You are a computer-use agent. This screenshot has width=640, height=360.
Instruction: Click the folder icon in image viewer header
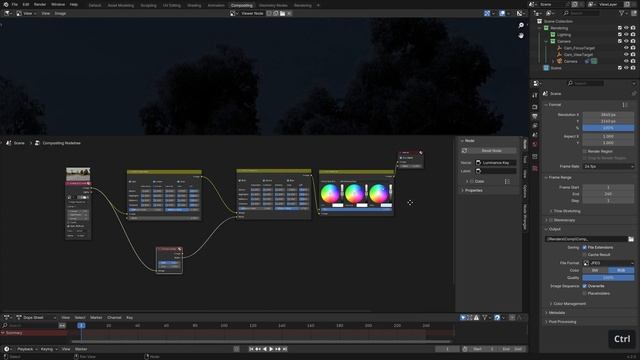tap(282, 13)
